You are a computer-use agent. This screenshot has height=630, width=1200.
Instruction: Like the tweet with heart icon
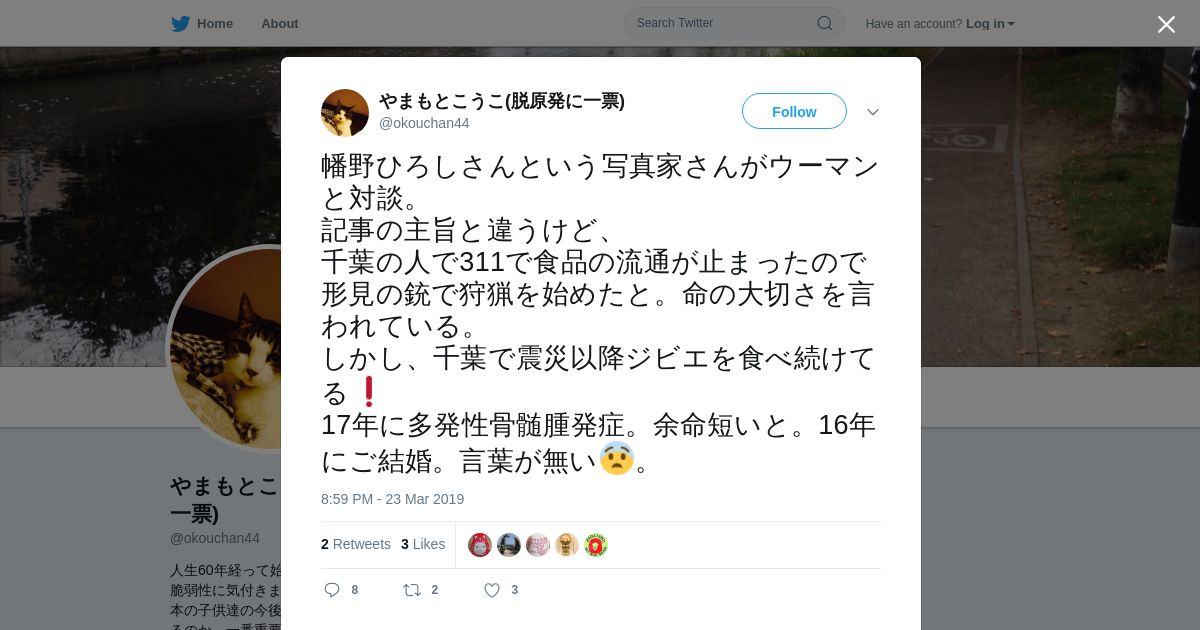[x=492, y=590]
